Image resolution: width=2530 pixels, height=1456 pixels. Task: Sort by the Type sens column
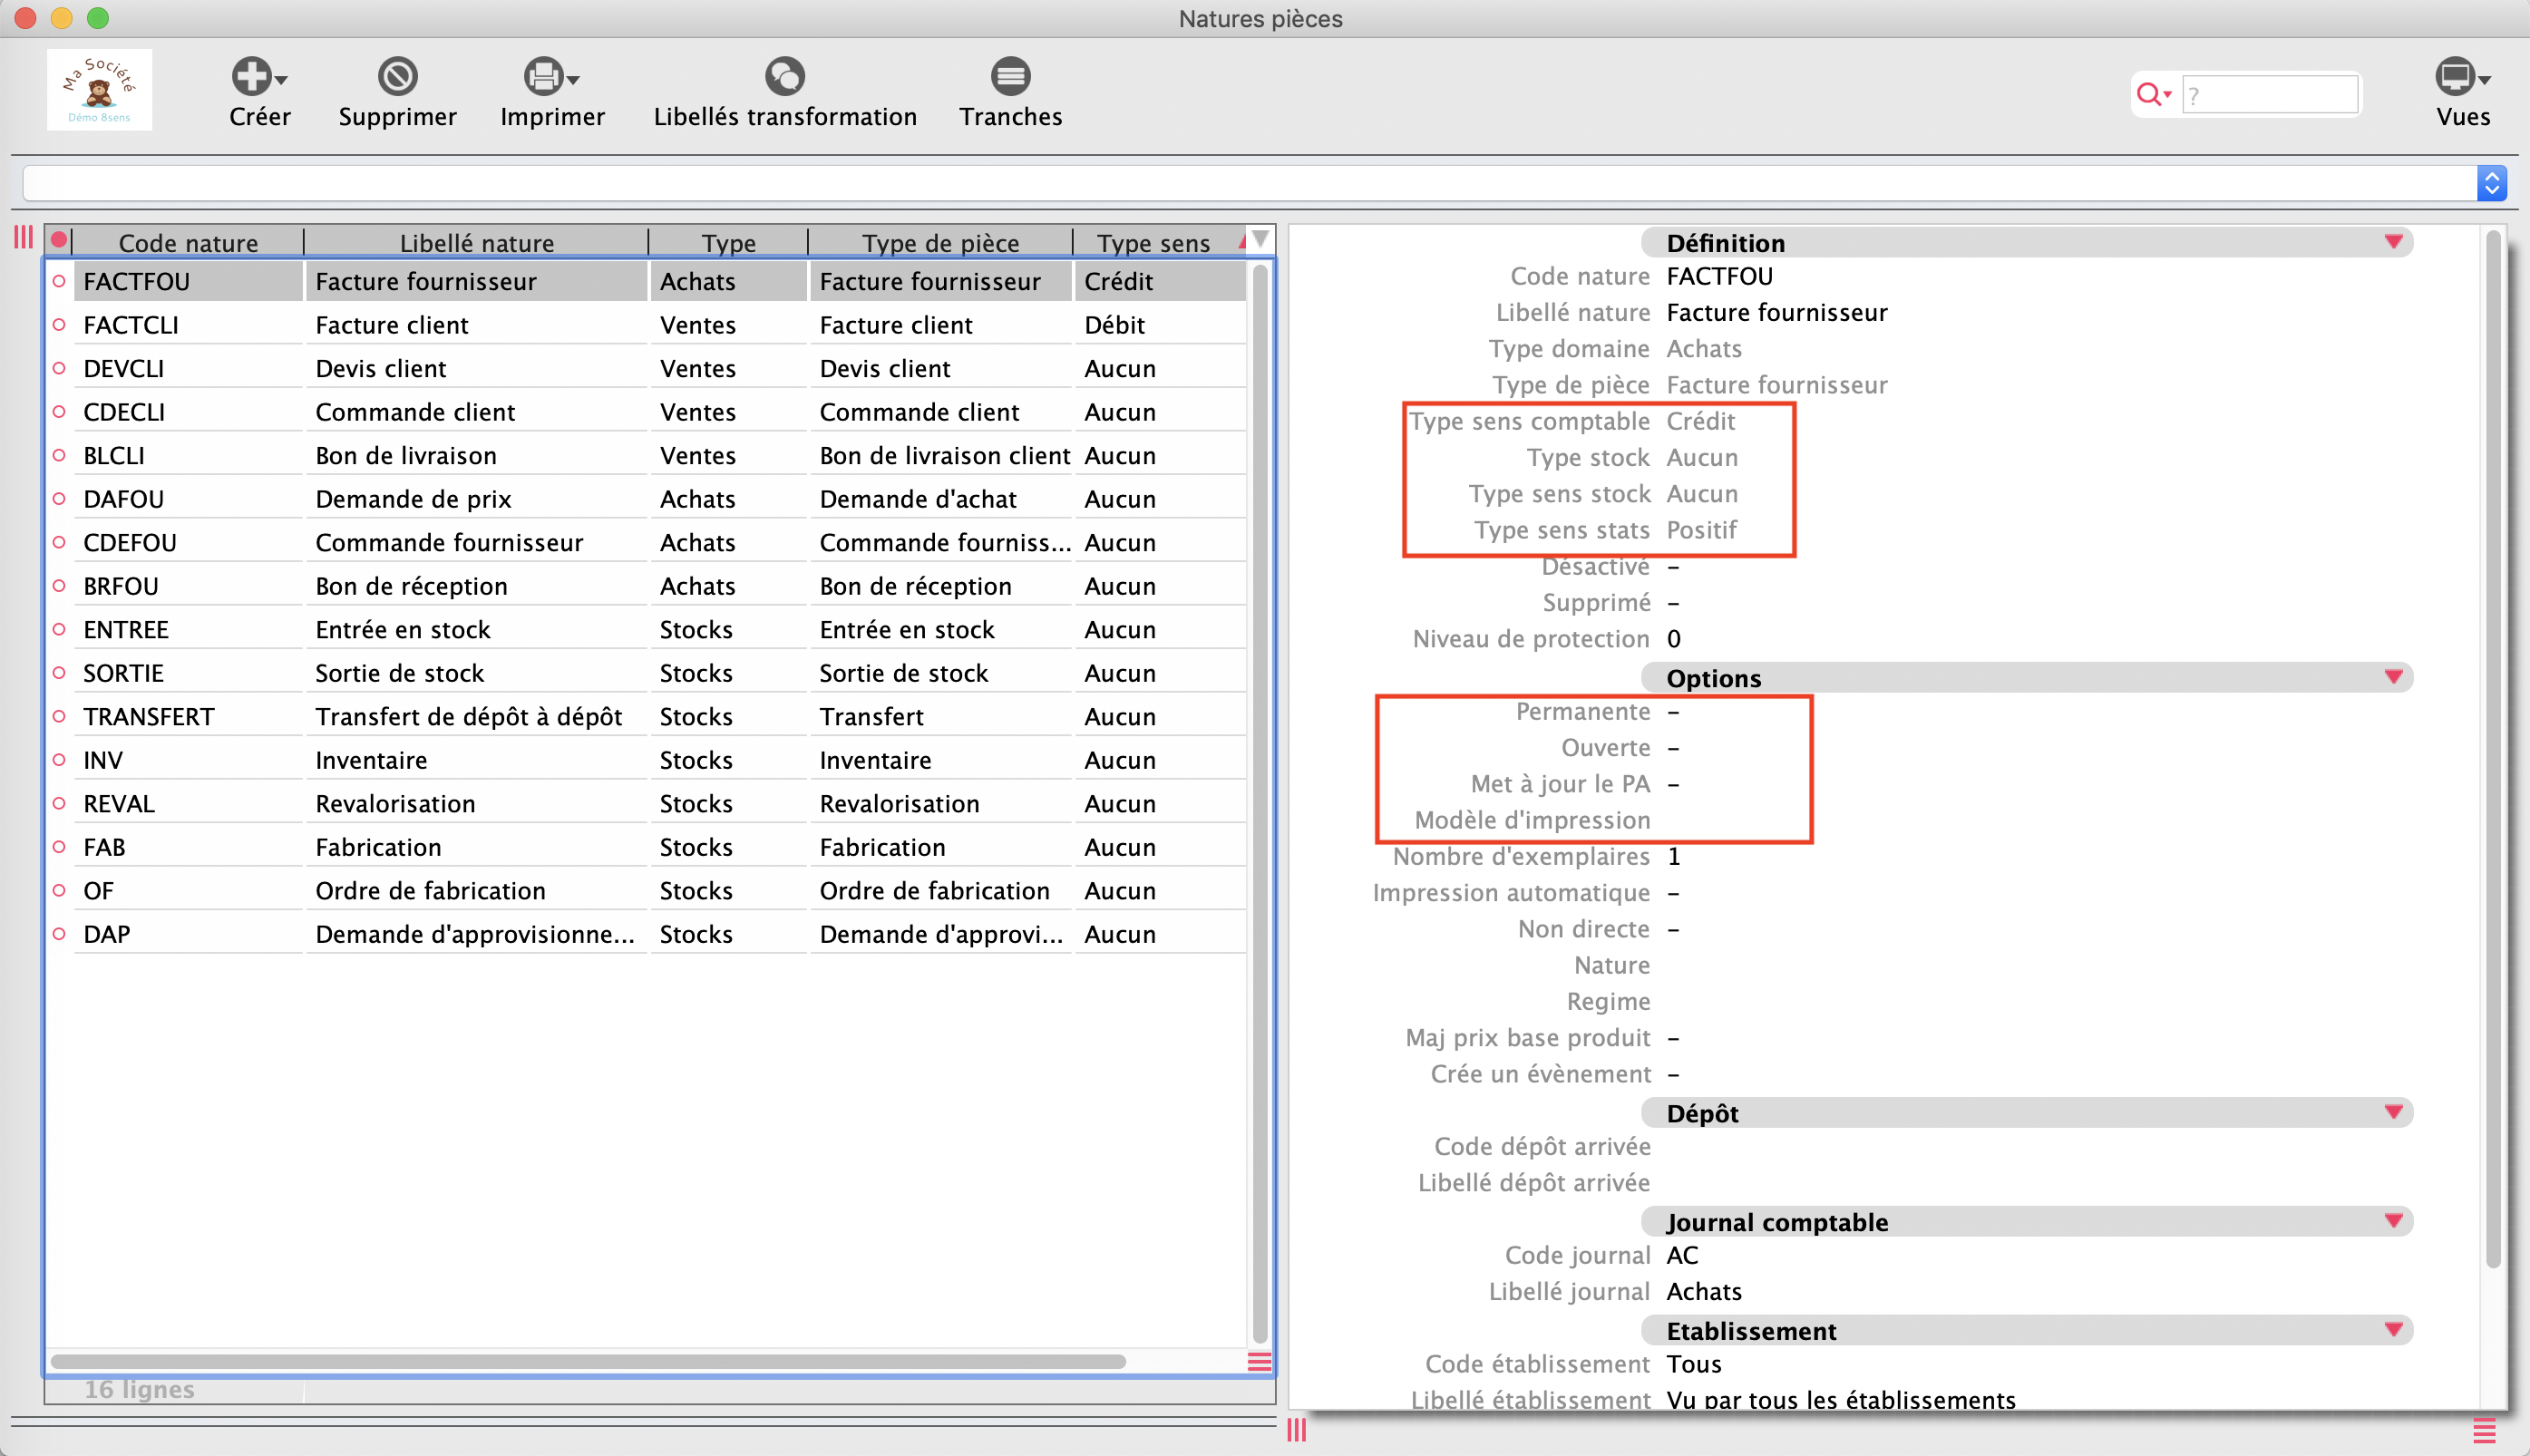[x=1153, y=242]
